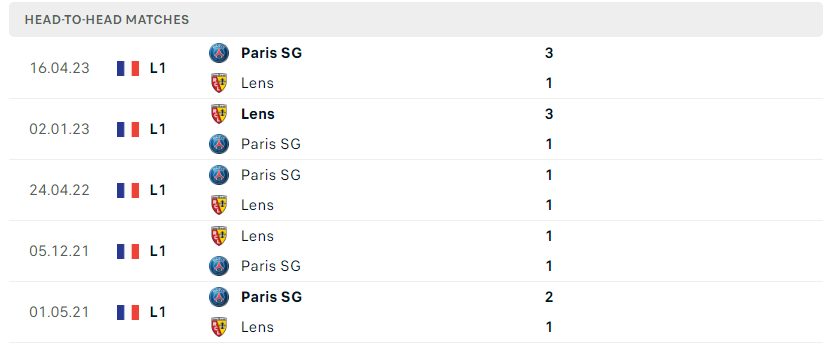832x362 pixels.
Task: Open bold Lens team name on 02.01.23
Action: pyautogui.click(x=257, y=114)
